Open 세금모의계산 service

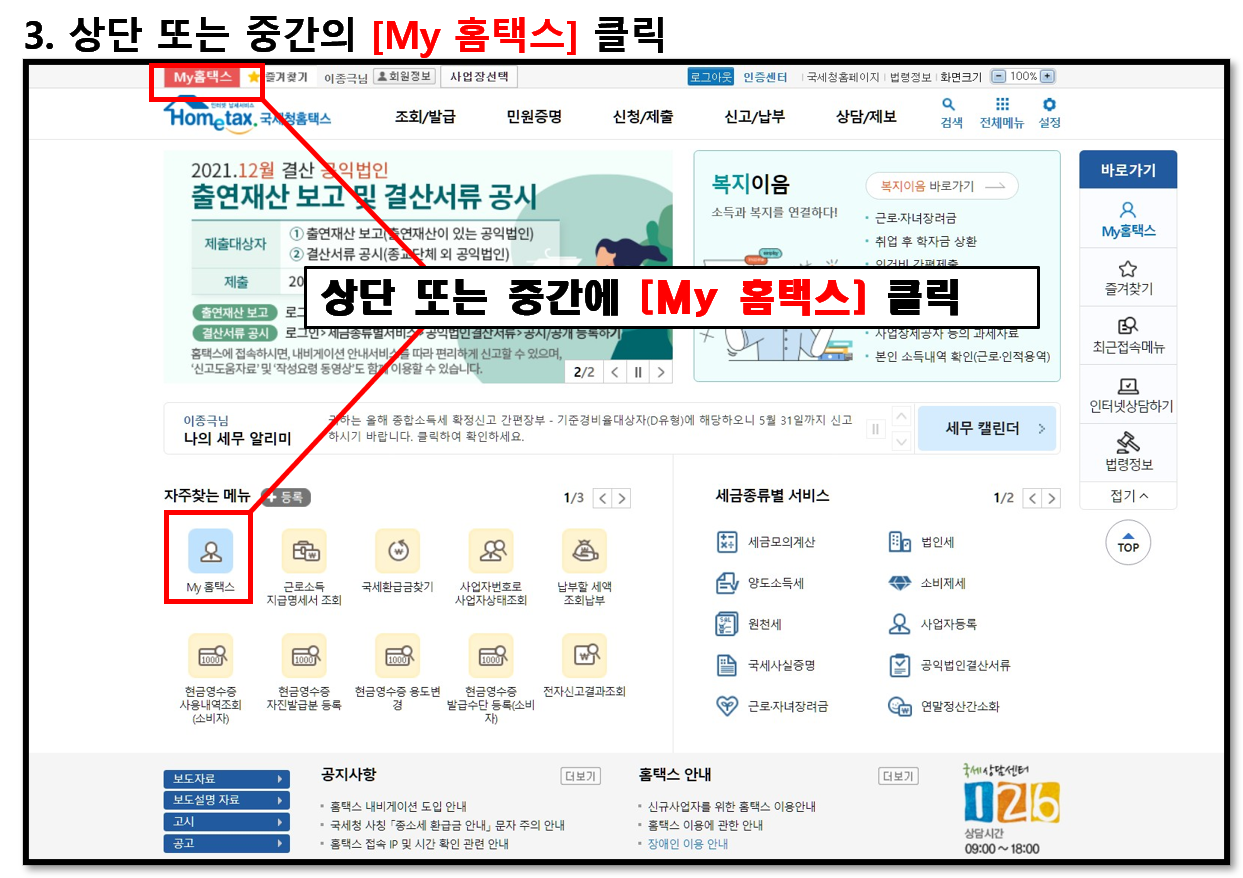point(765,542)
